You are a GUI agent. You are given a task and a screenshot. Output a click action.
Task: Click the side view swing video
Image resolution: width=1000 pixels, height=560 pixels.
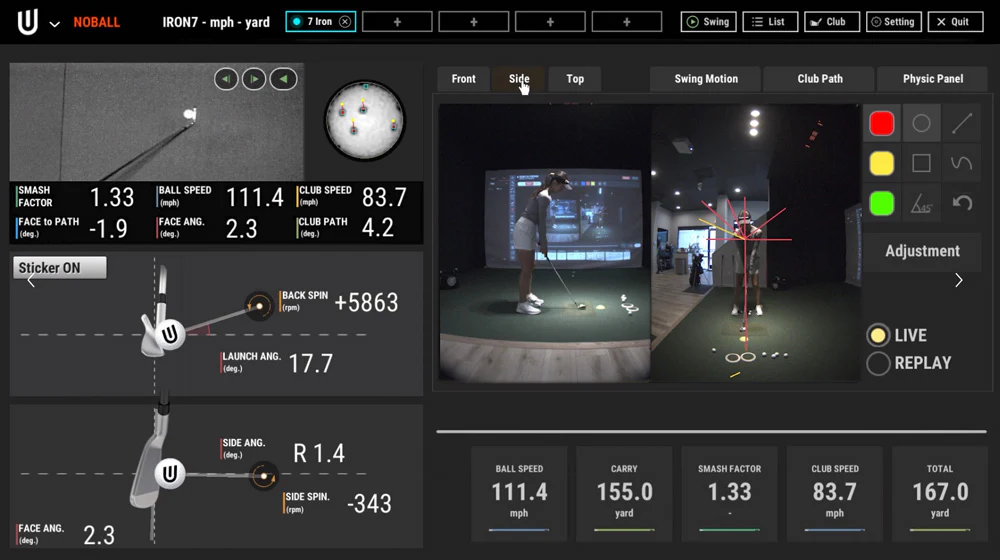[x=545, y=244]
